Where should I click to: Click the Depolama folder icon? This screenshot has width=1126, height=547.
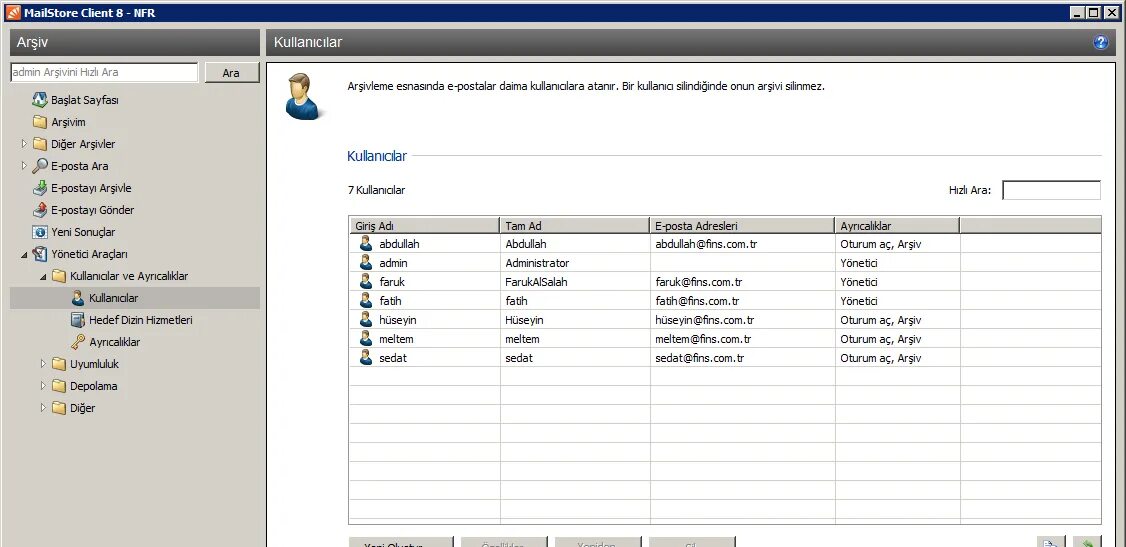(59, 386)
